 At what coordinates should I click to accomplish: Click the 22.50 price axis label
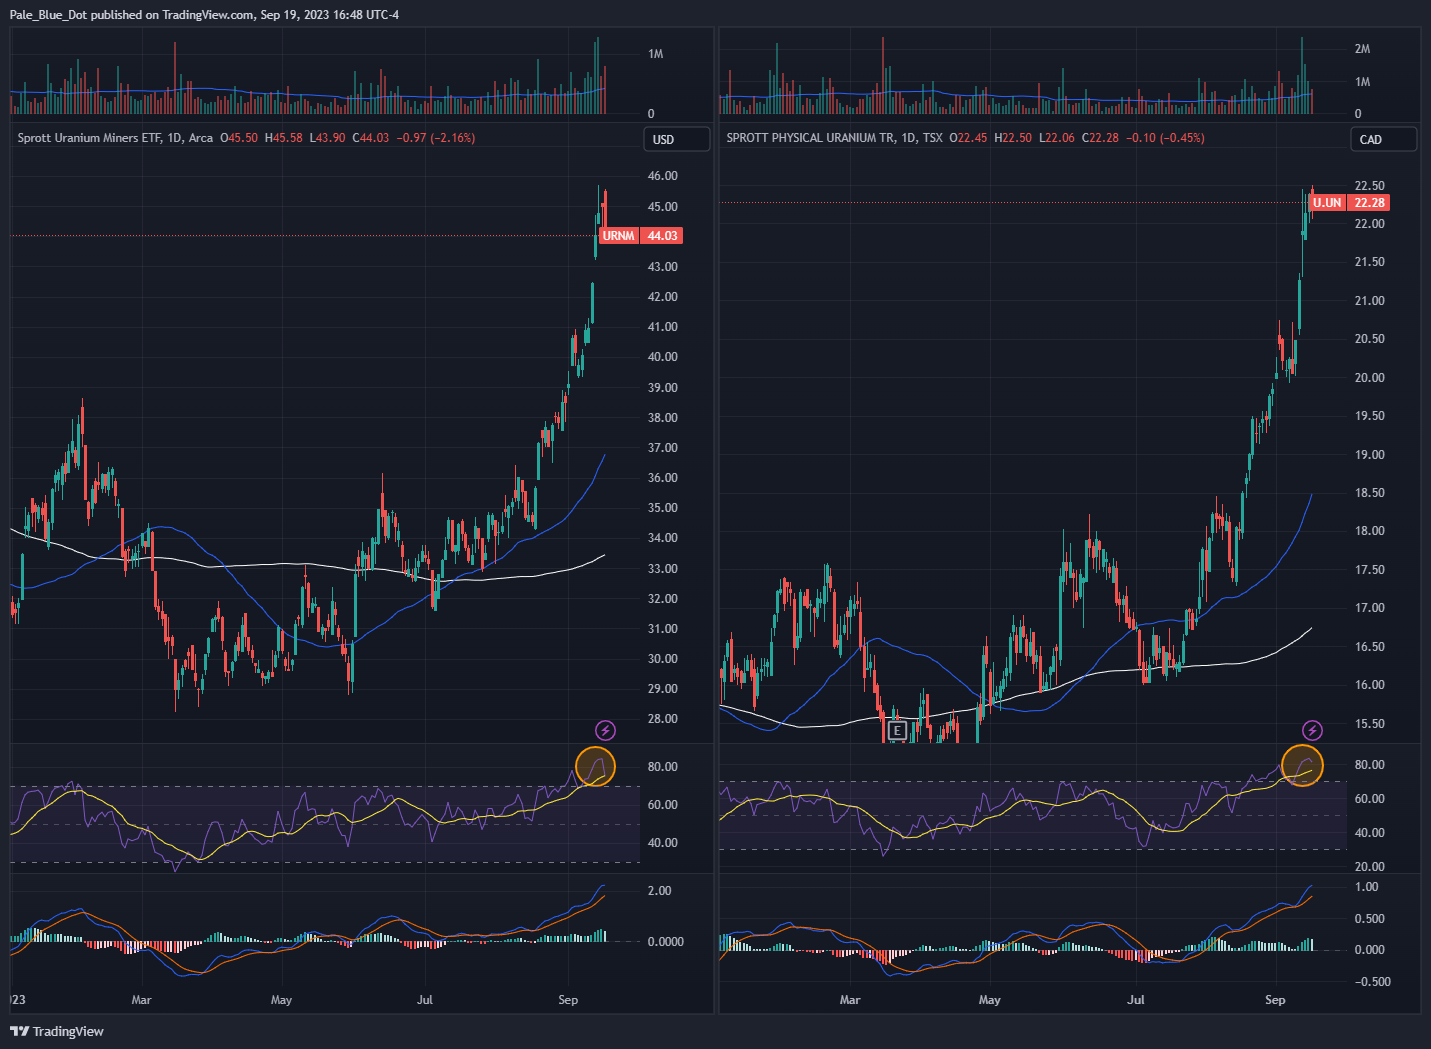click(x=1369, y=186)
